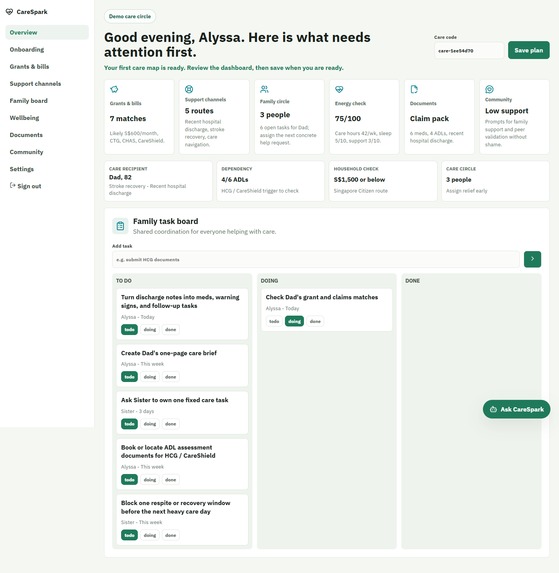Mark 'Ask Sister to own' task done
This screenshot has width=559, height=573.
point(171,424)
